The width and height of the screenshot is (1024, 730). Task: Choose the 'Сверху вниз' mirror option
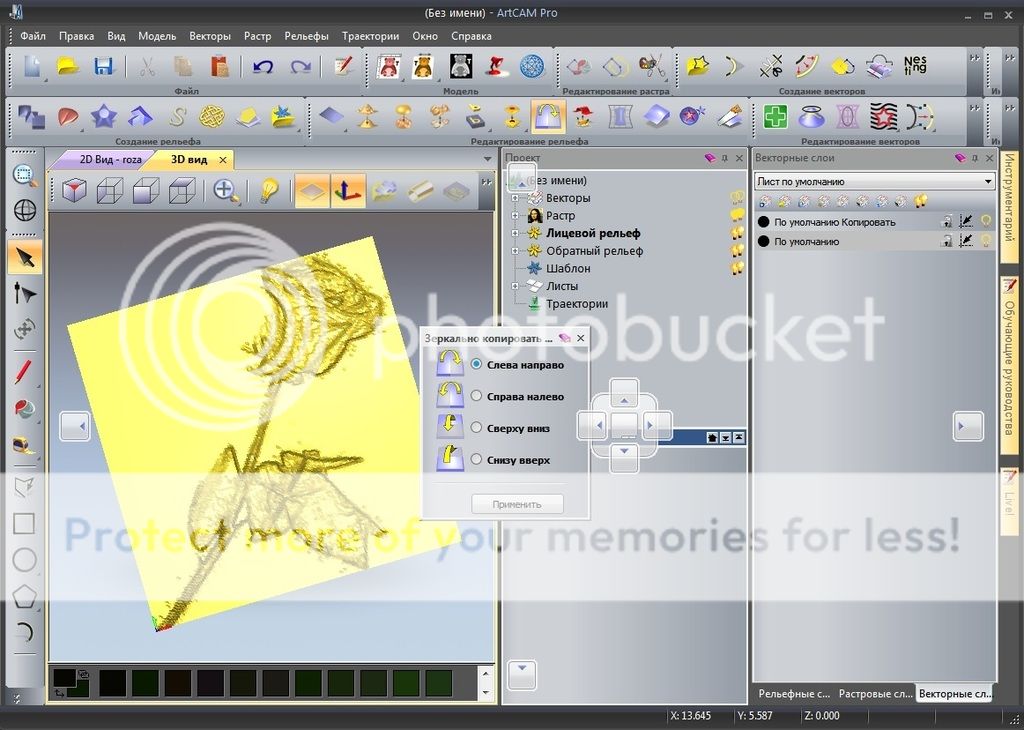coord(477,428)
